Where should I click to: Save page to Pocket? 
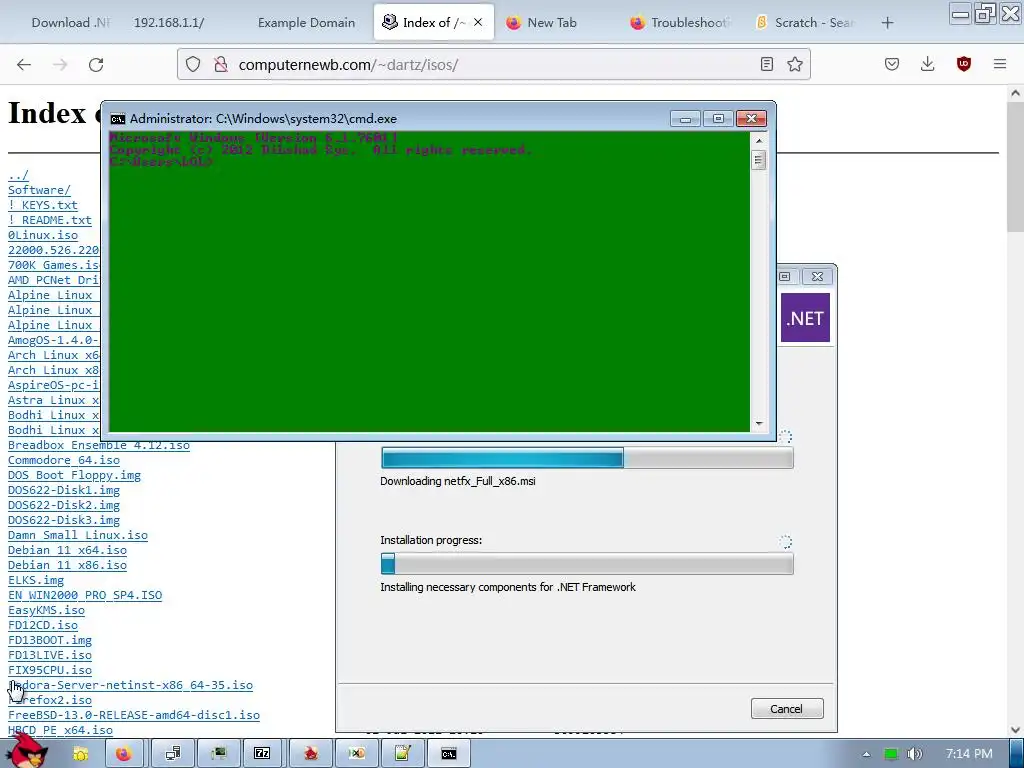[x=891, y=64]
